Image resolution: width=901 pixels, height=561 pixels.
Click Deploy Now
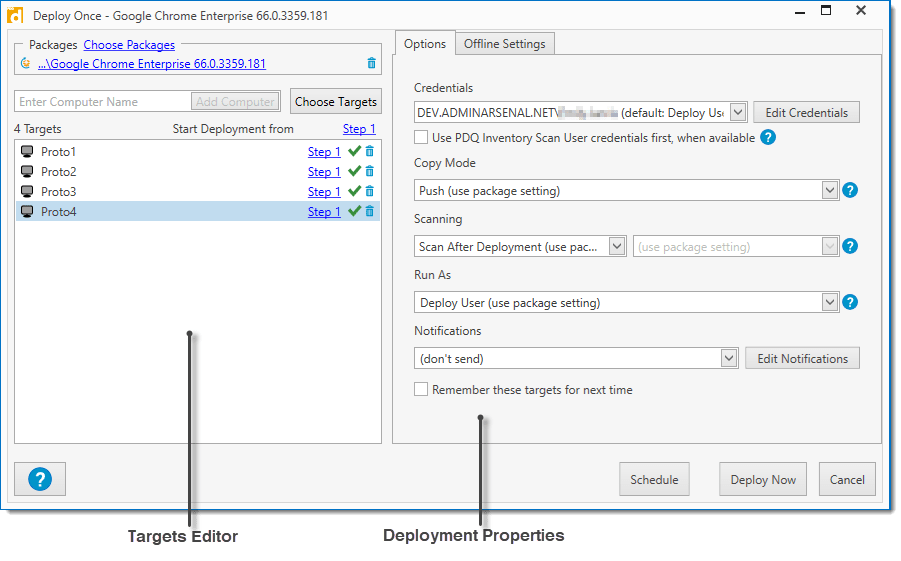click(x=763, y=479)
